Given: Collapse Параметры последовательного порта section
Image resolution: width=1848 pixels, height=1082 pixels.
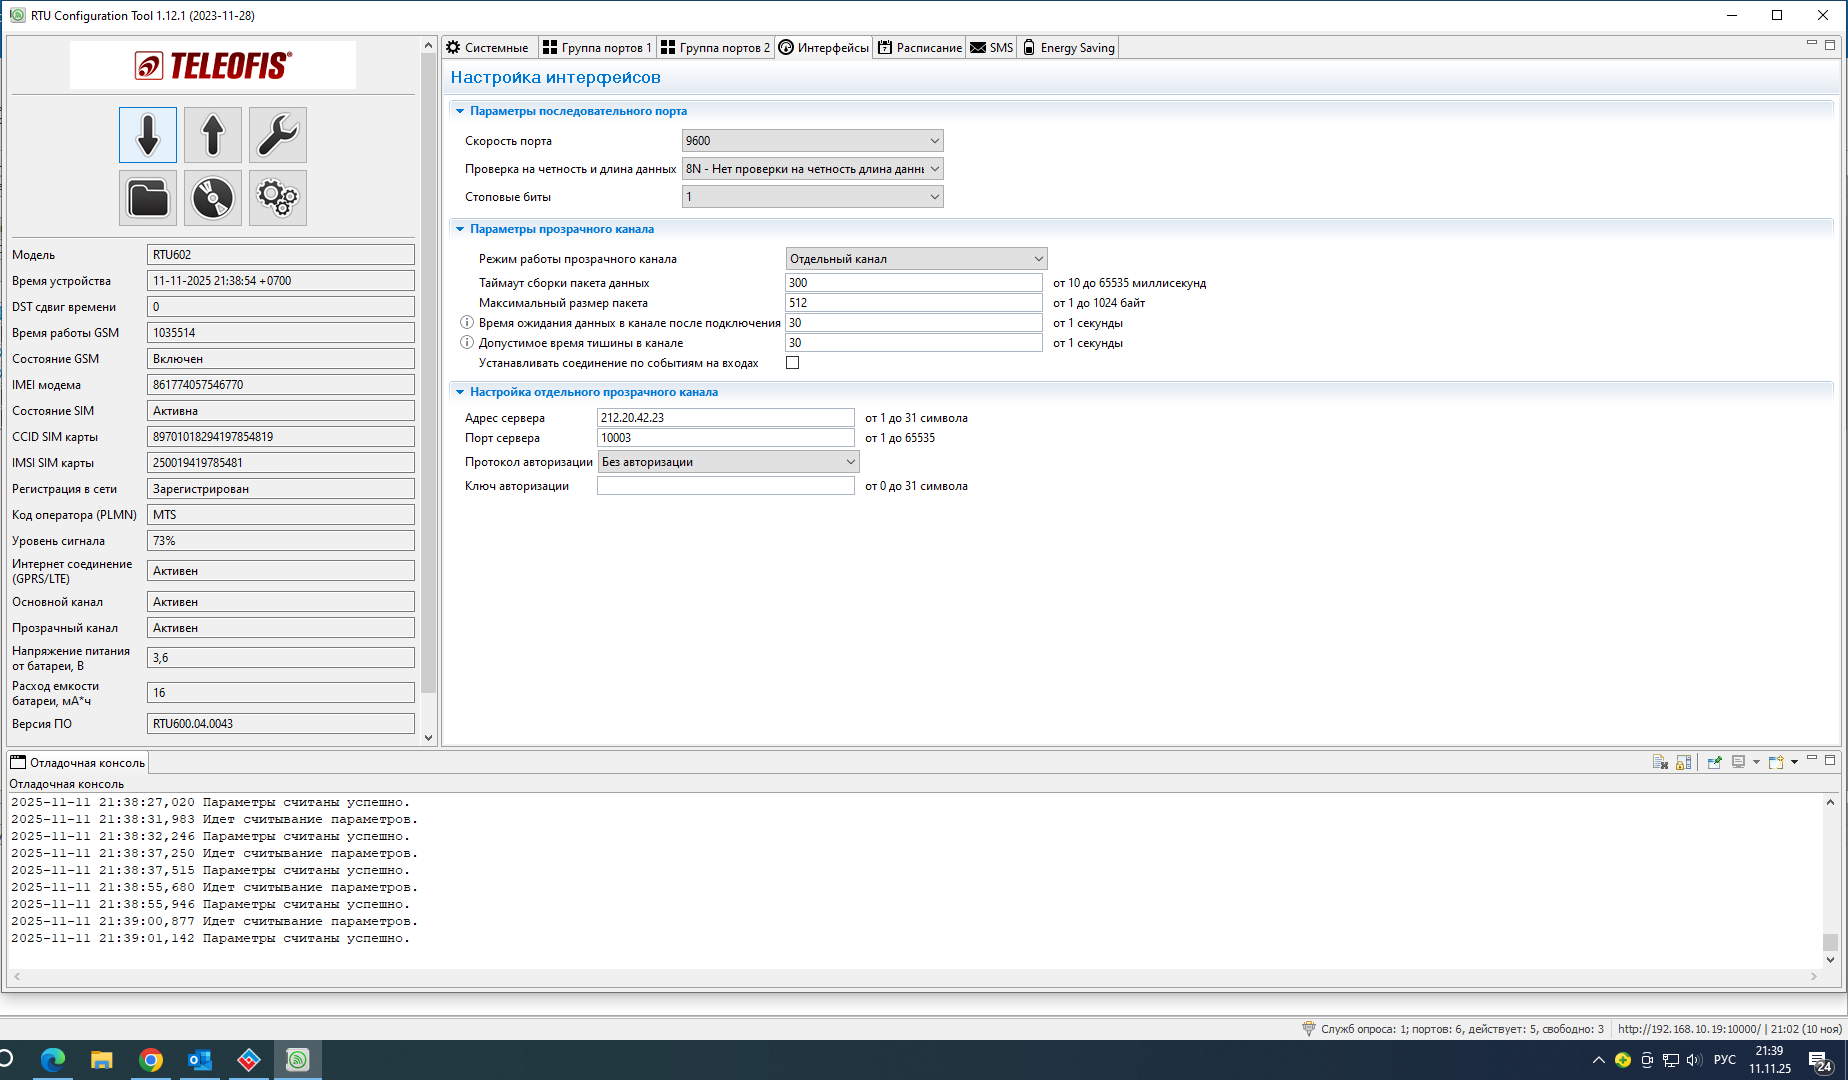Looking at the screenshot, I should pos(460,111).
